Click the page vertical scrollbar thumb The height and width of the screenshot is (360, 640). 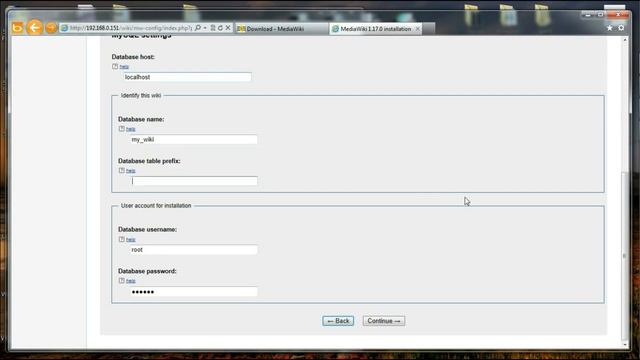pyautogui.click(x=624, y=255)
